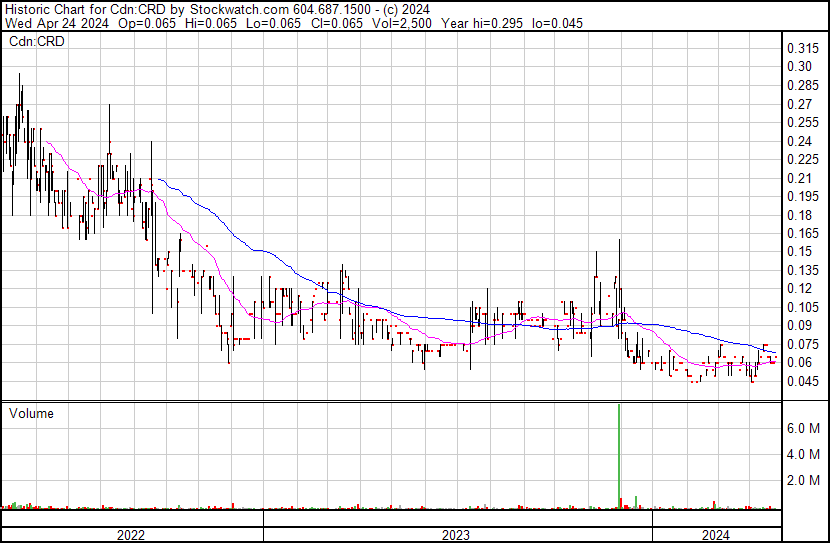The image size is (830, 543).
Task: Click the 4.0 M volume axis label
Action: coord(805,454)
